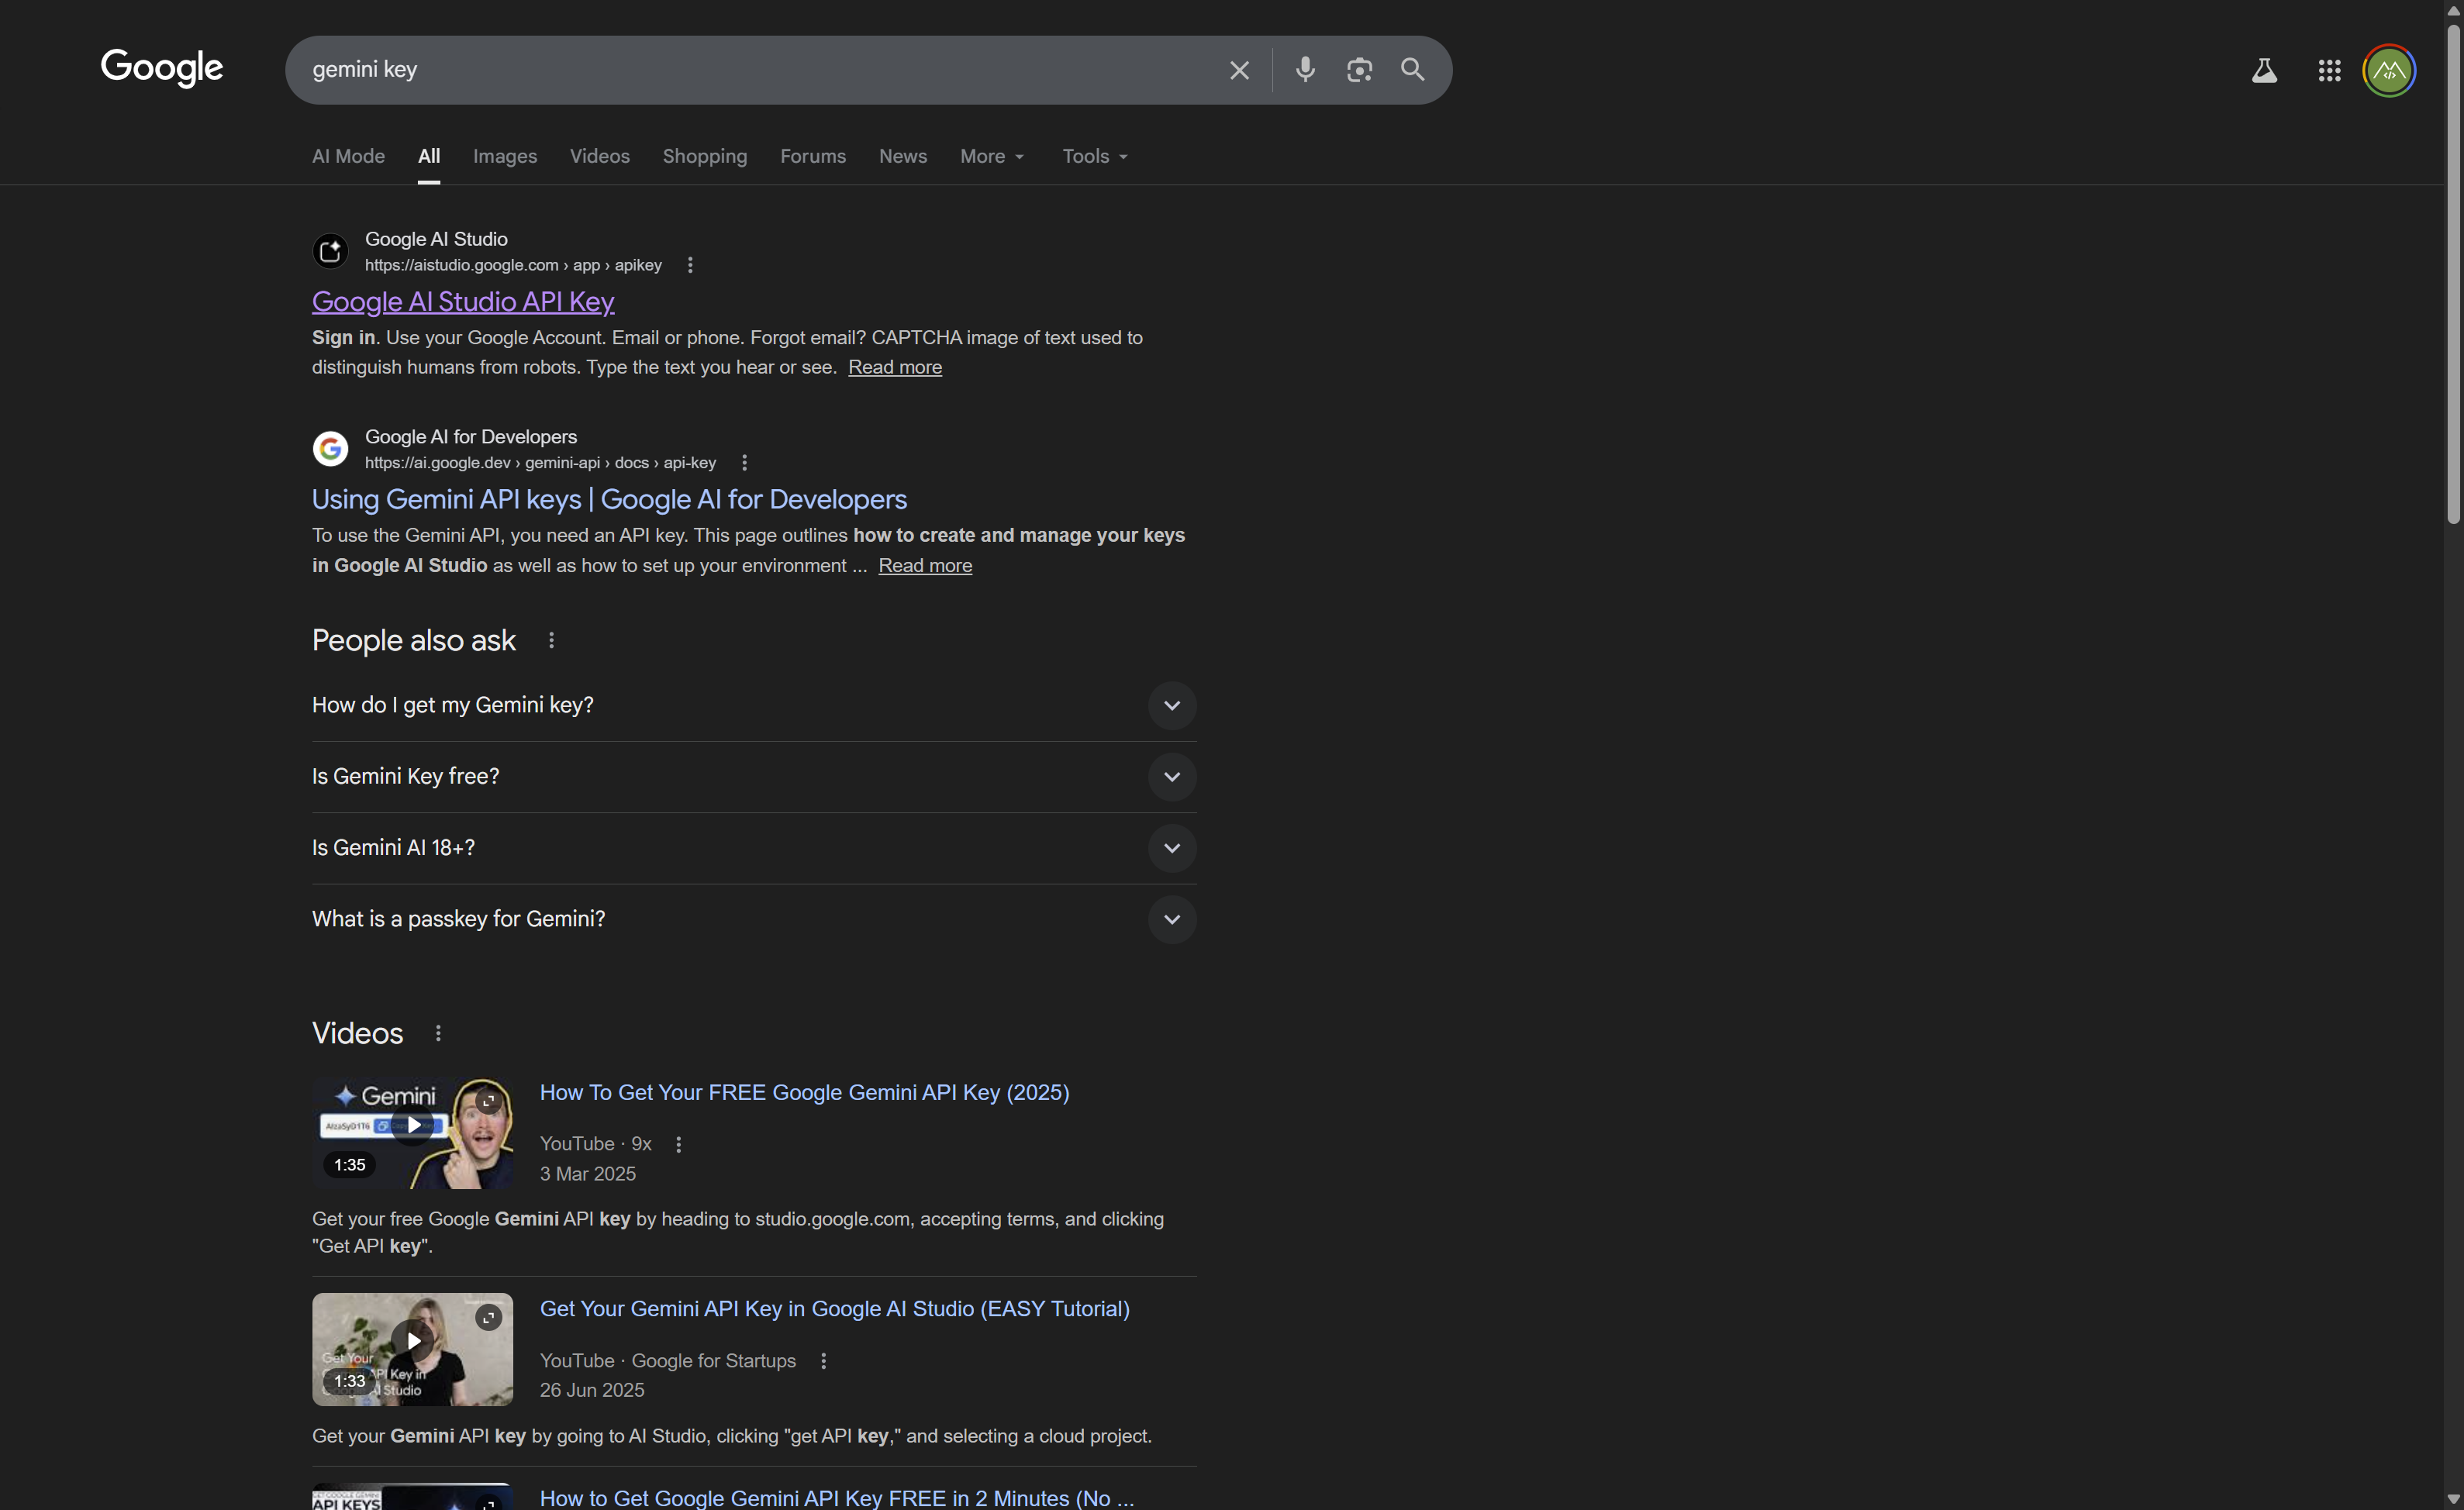Viewport: 2464px width, 1510px height.
Task: Clear the search box with the X icon
Action: (x=1239, y=70)
